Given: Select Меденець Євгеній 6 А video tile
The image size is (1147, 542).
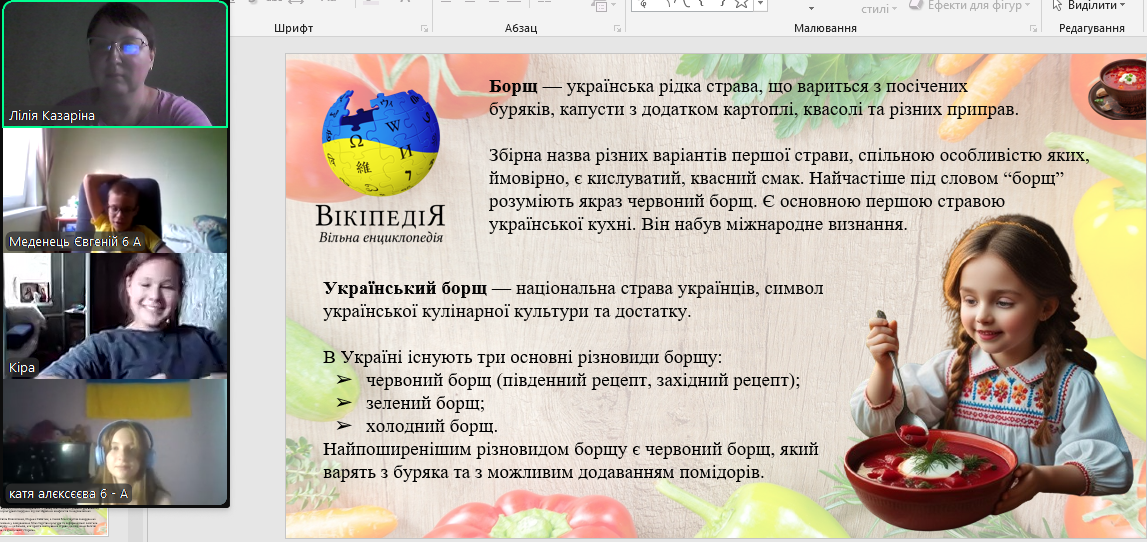Looking at the screenshot, I should (116, 190).
